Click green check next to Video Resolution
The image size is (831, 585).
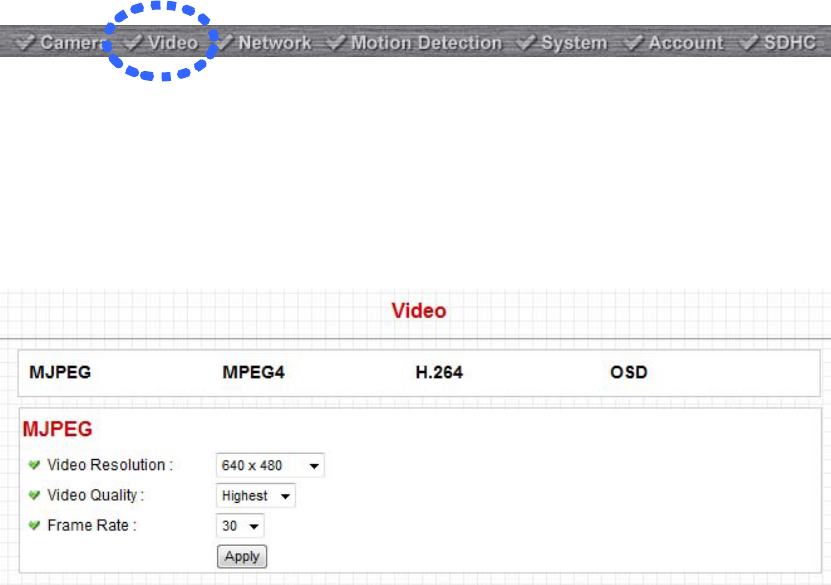pyautogui.click(x=34, y=465)
